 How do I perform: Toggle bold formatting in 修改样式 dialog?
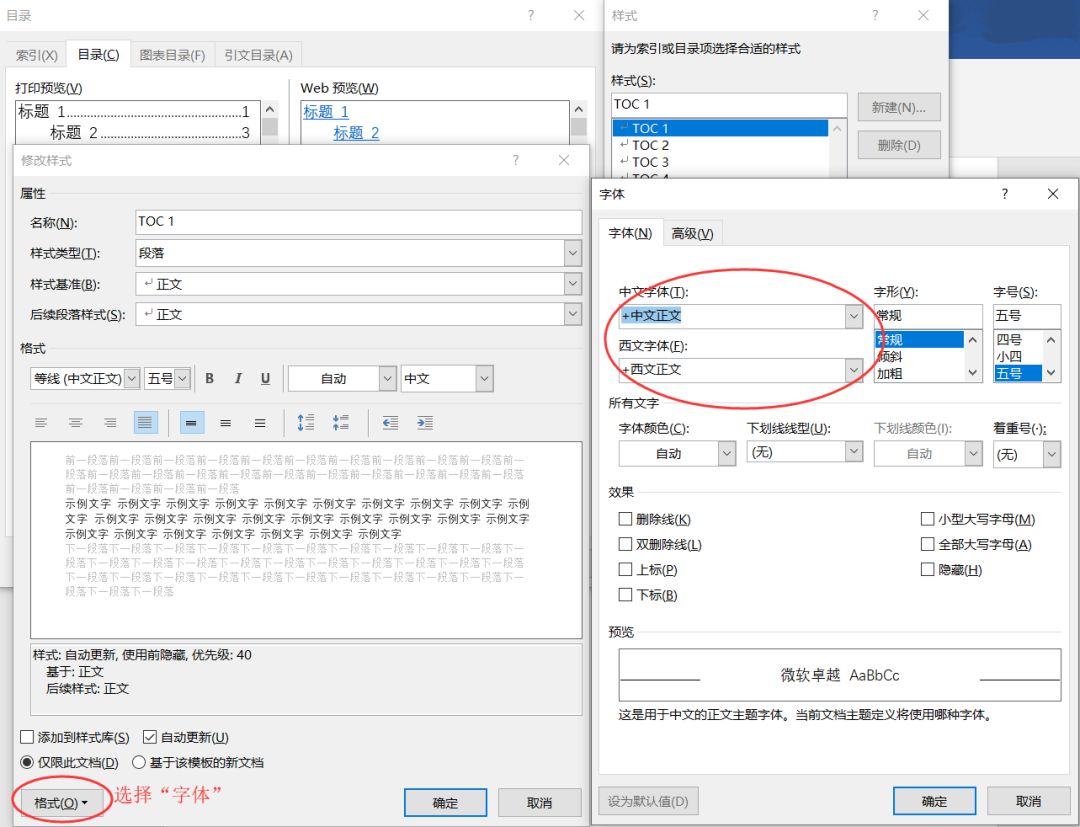click(209, 378)
